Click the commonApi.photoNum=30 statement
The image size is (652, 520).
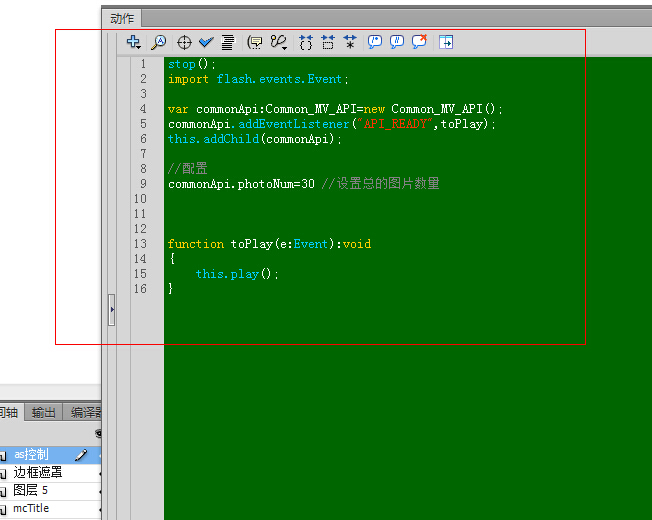[x=241, y=184]
